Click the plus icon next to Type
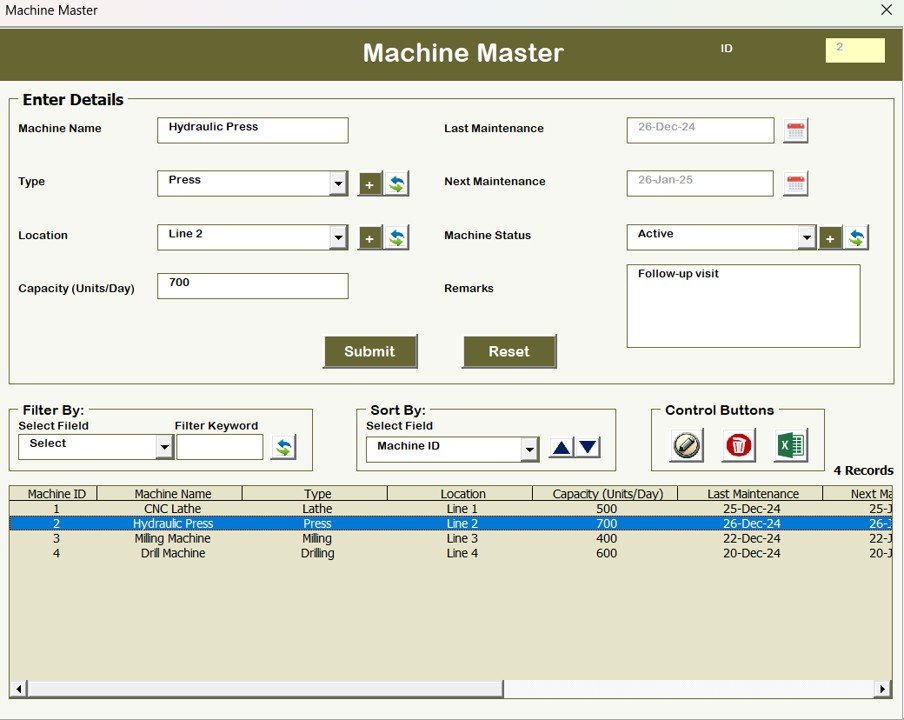Screen dimensions: 904x720 coord(369,183)
